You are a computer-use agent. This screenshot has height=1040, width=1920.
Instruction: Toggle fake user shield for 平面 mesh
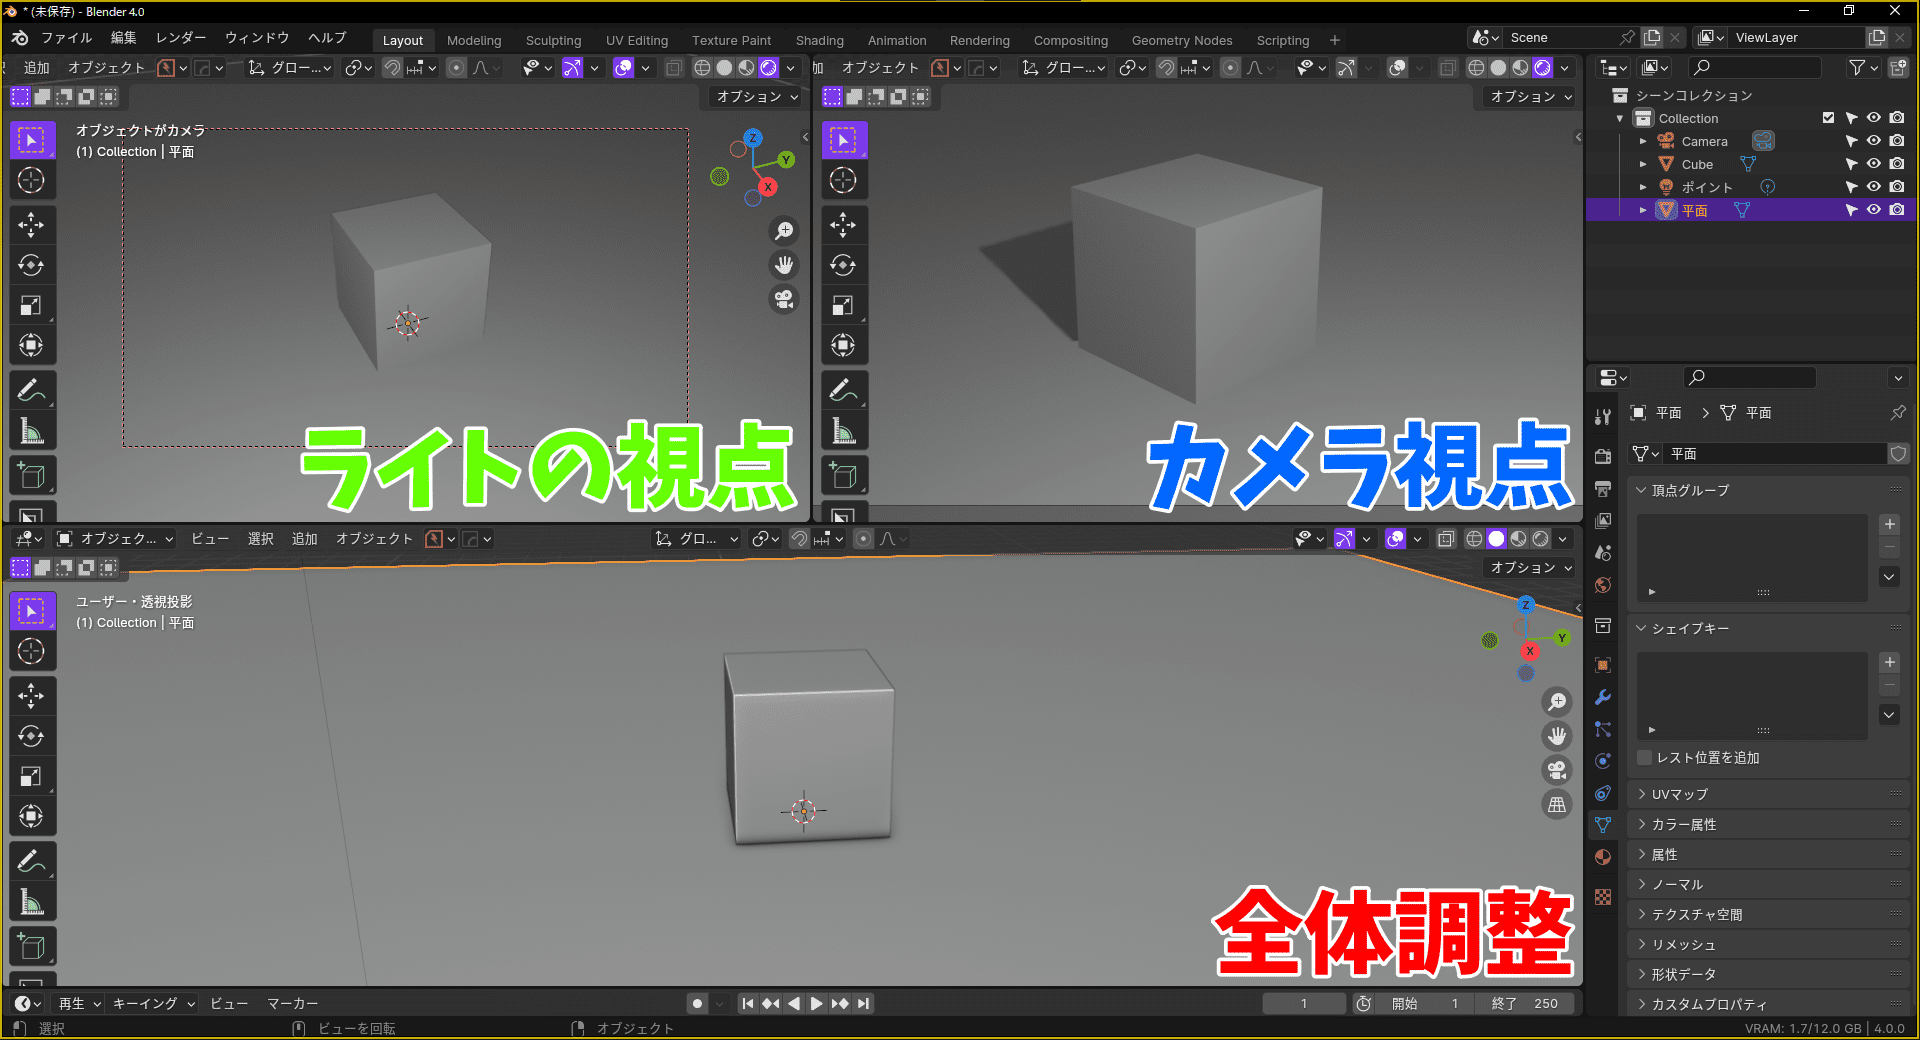1898,454
